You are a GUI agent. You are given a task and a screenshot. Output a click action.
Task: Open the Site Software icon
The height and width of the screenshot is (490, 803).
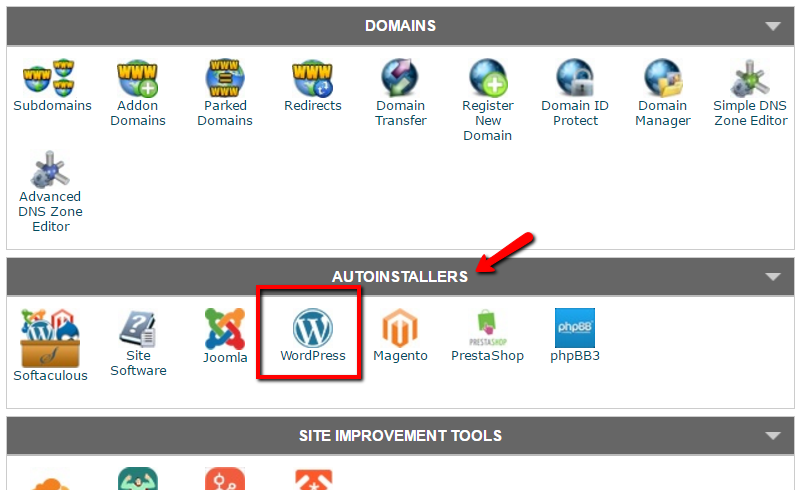138,328
